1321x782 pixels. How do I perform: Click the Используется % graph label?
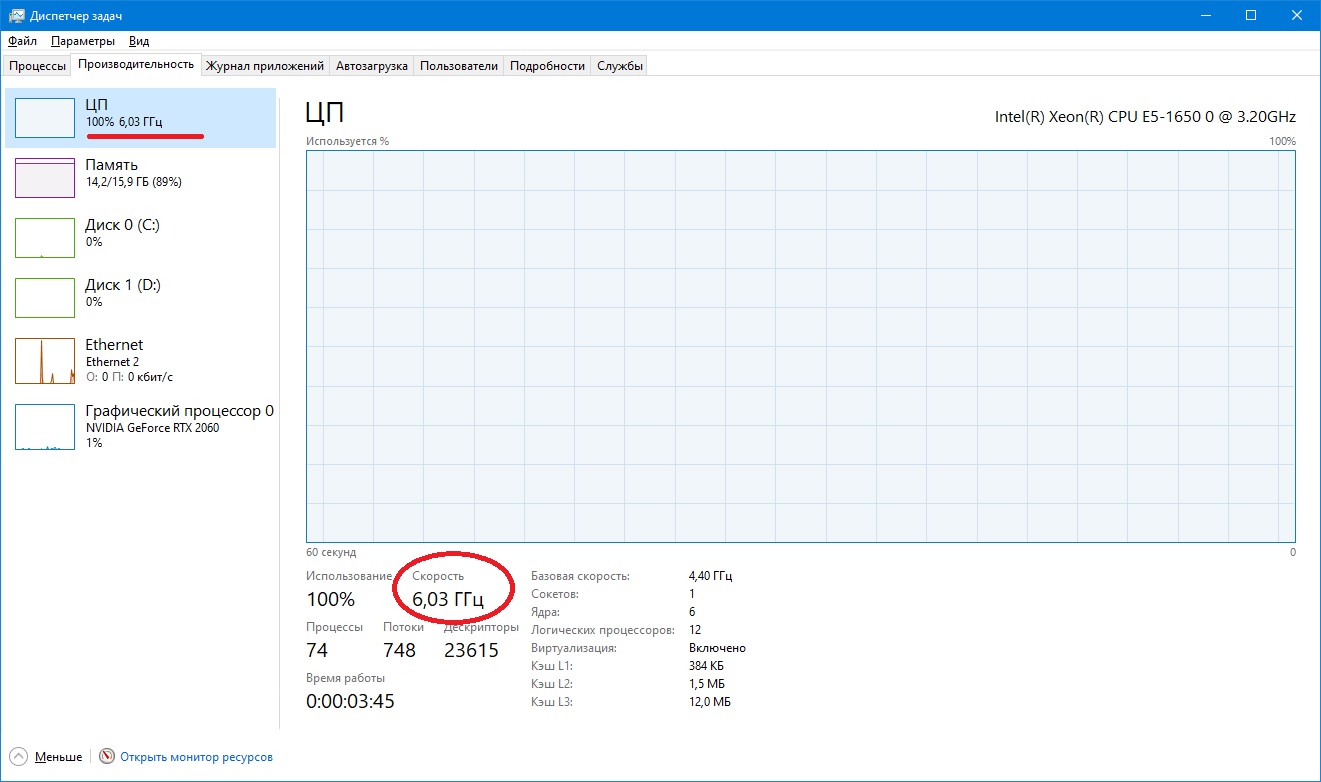[x=347, y=141]
